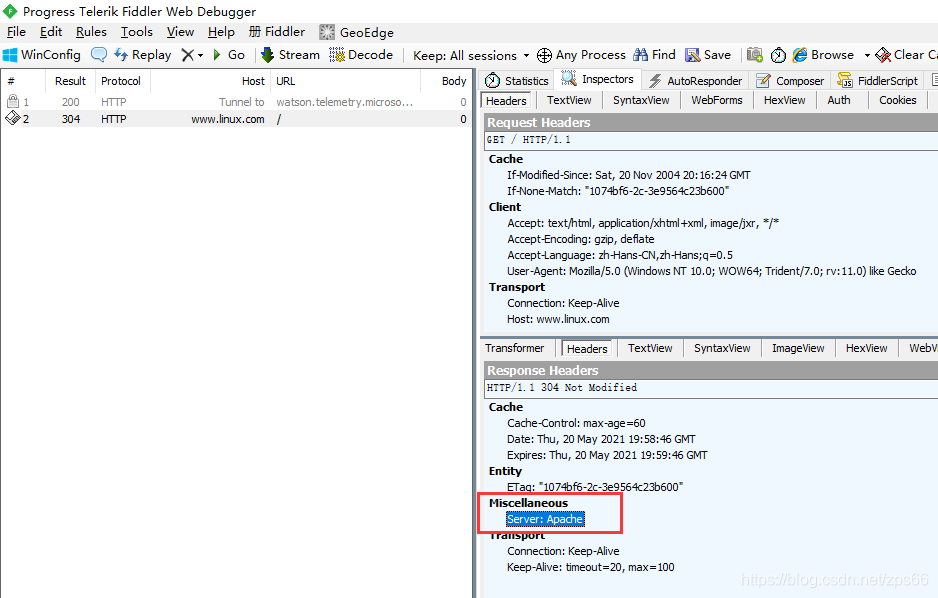Sort sessions by Body column
The width and height of the screenshot is (938, 598).
tap(445, 81)
